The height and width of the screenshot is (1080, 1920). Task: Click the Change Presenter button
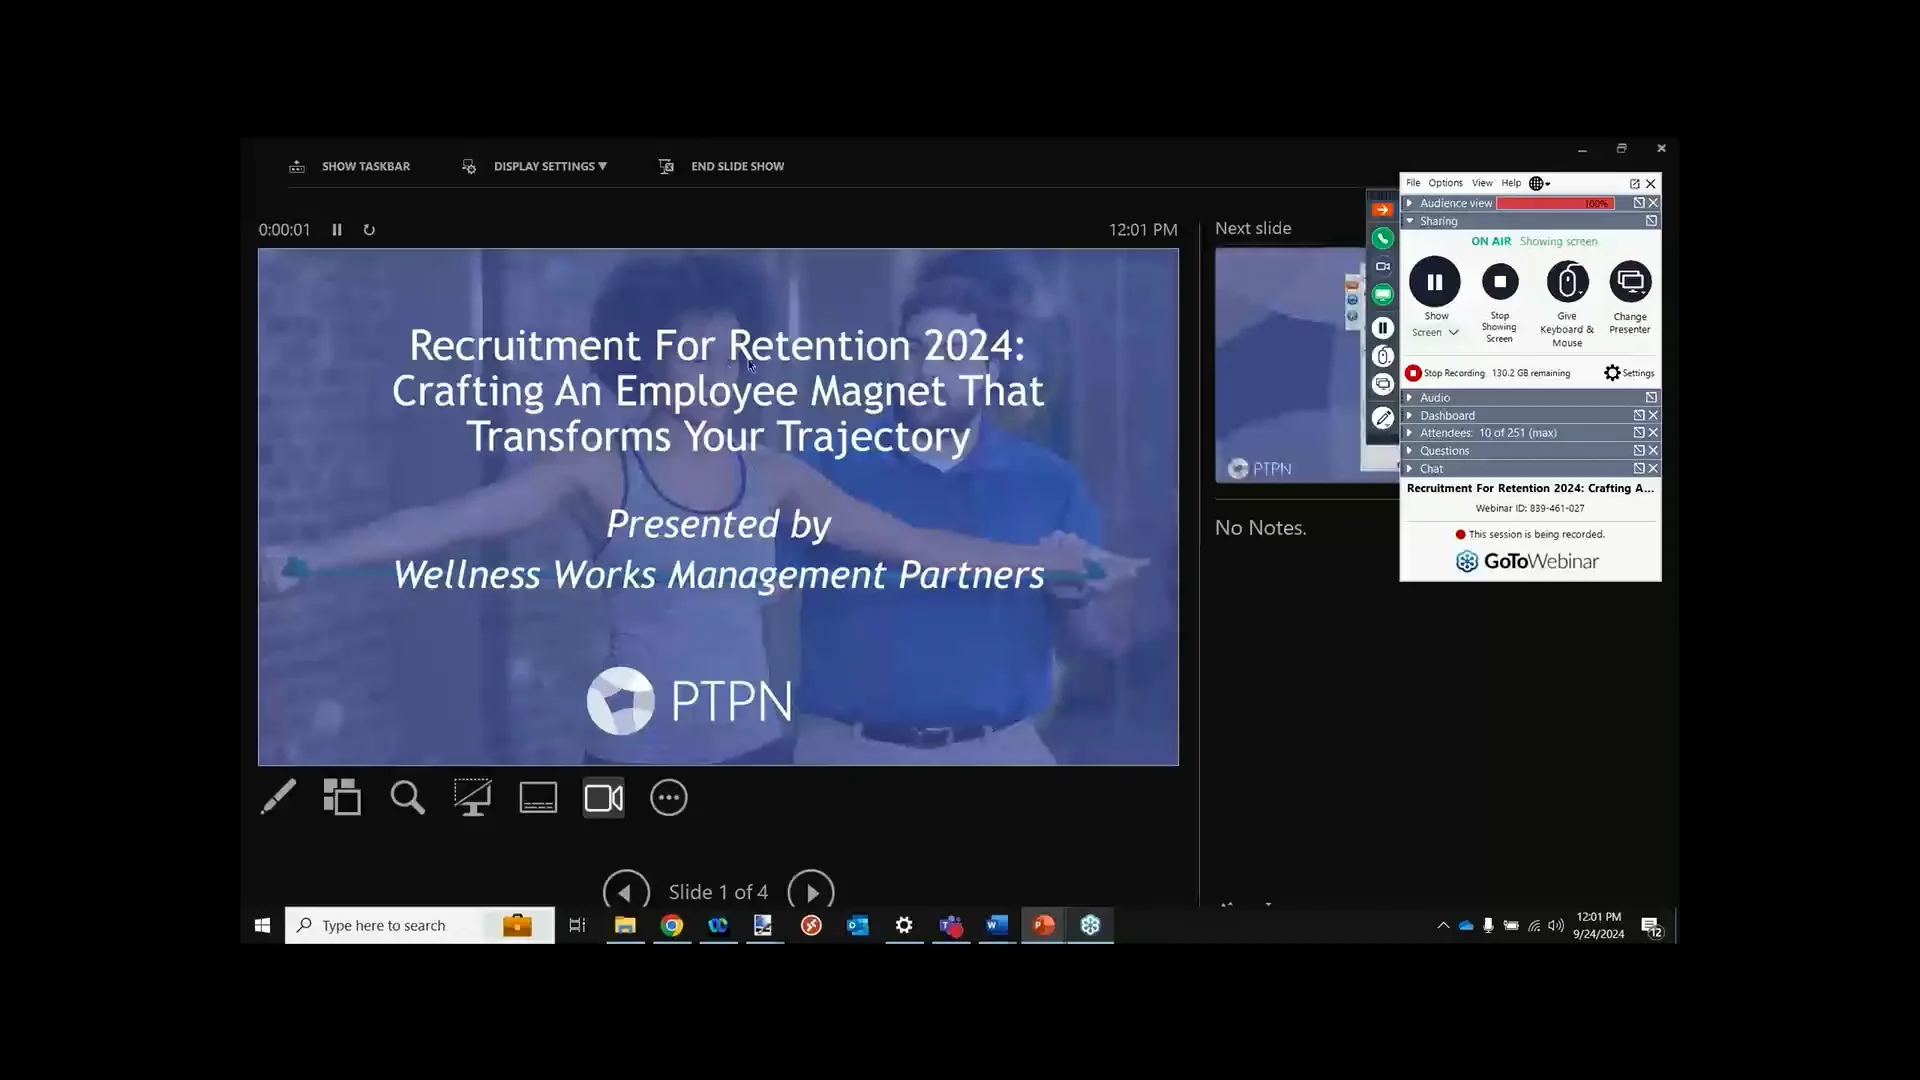[x=1630, y=283]
